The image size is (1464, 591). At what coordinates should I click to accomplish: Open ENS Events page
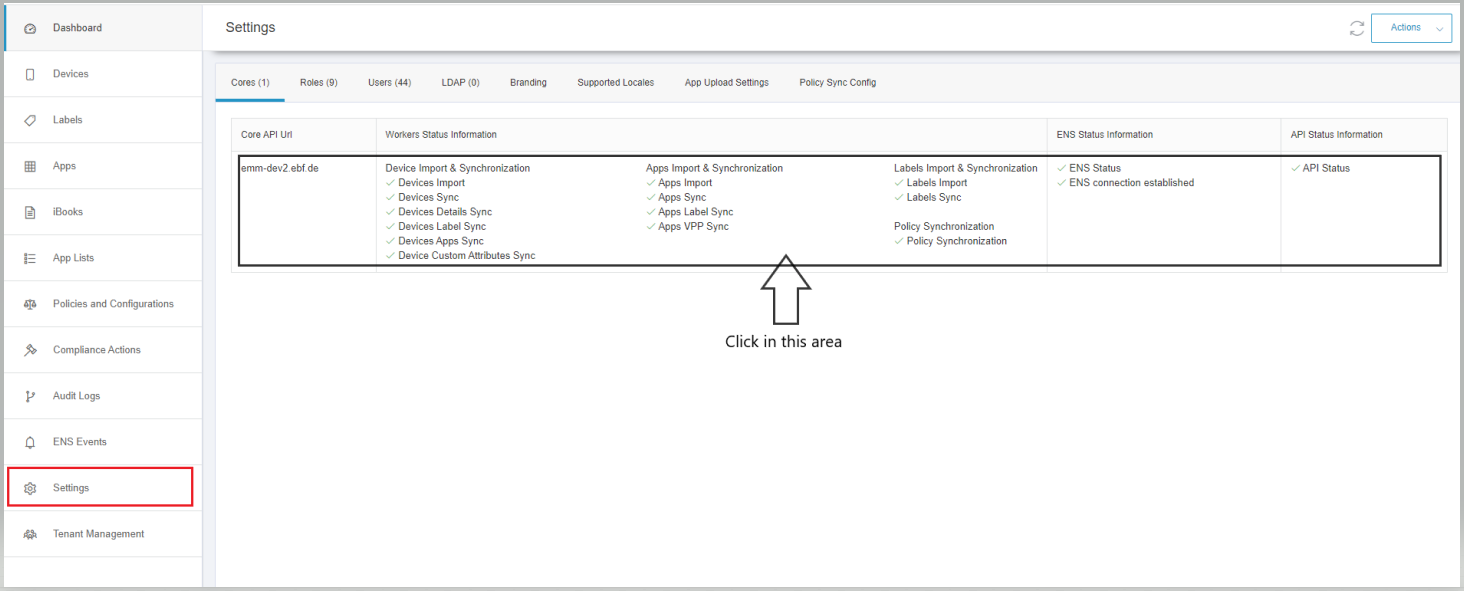pos(102,442)
